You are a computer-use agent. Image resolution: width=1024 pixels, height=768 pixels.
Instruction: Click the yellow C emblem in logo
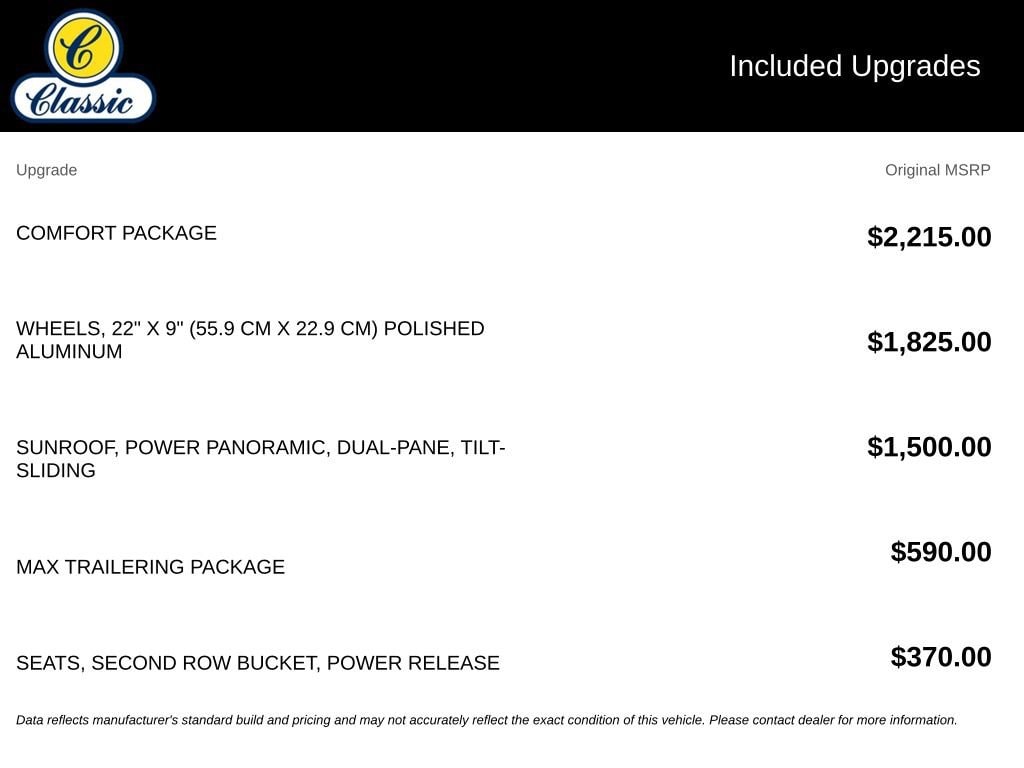[84, 48]
